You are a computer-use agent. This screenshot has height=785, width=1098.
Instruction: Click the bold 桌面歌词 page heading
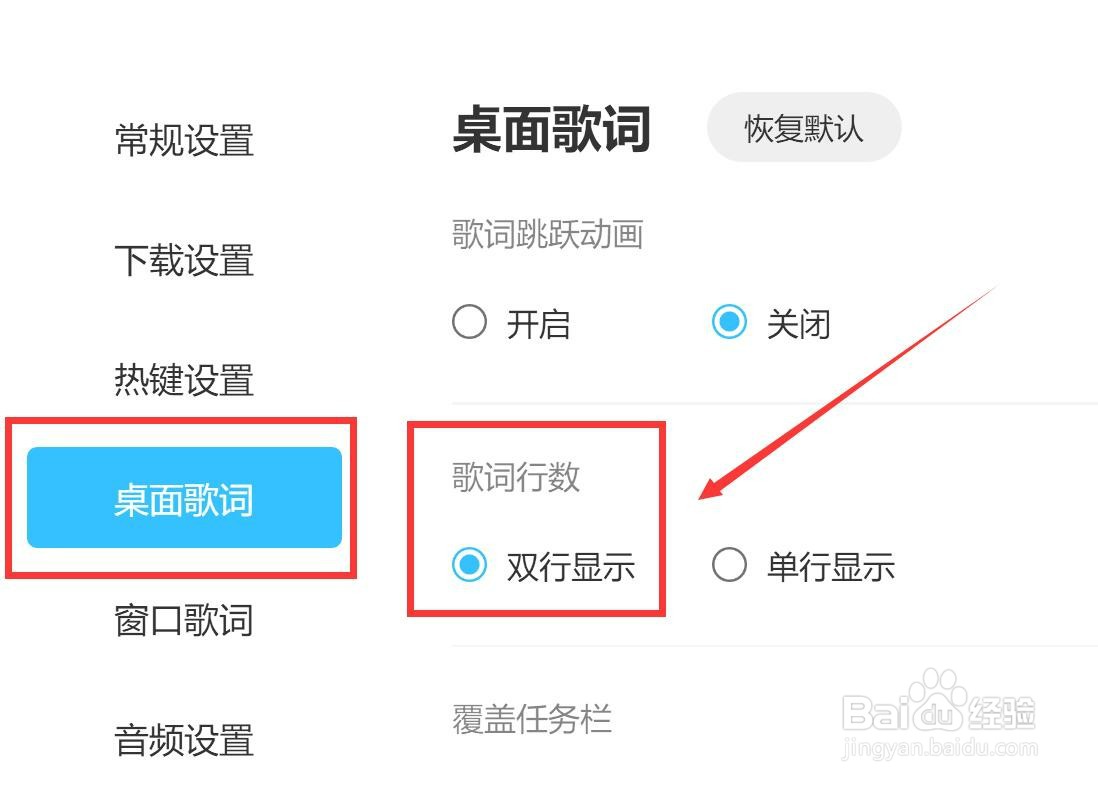[x=552, y=129]
